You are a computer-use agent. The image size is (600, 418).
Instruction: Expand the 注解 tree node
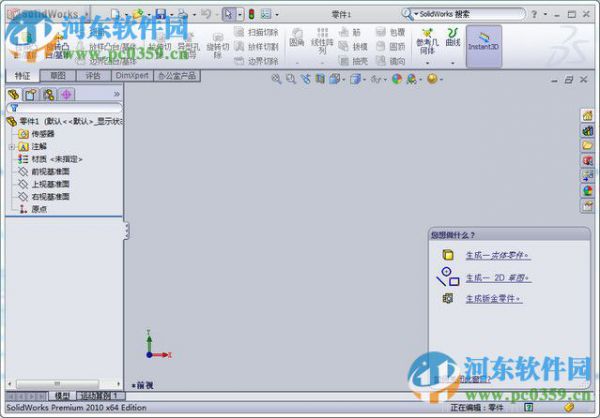pyautogui.click(x=12, y=147)
